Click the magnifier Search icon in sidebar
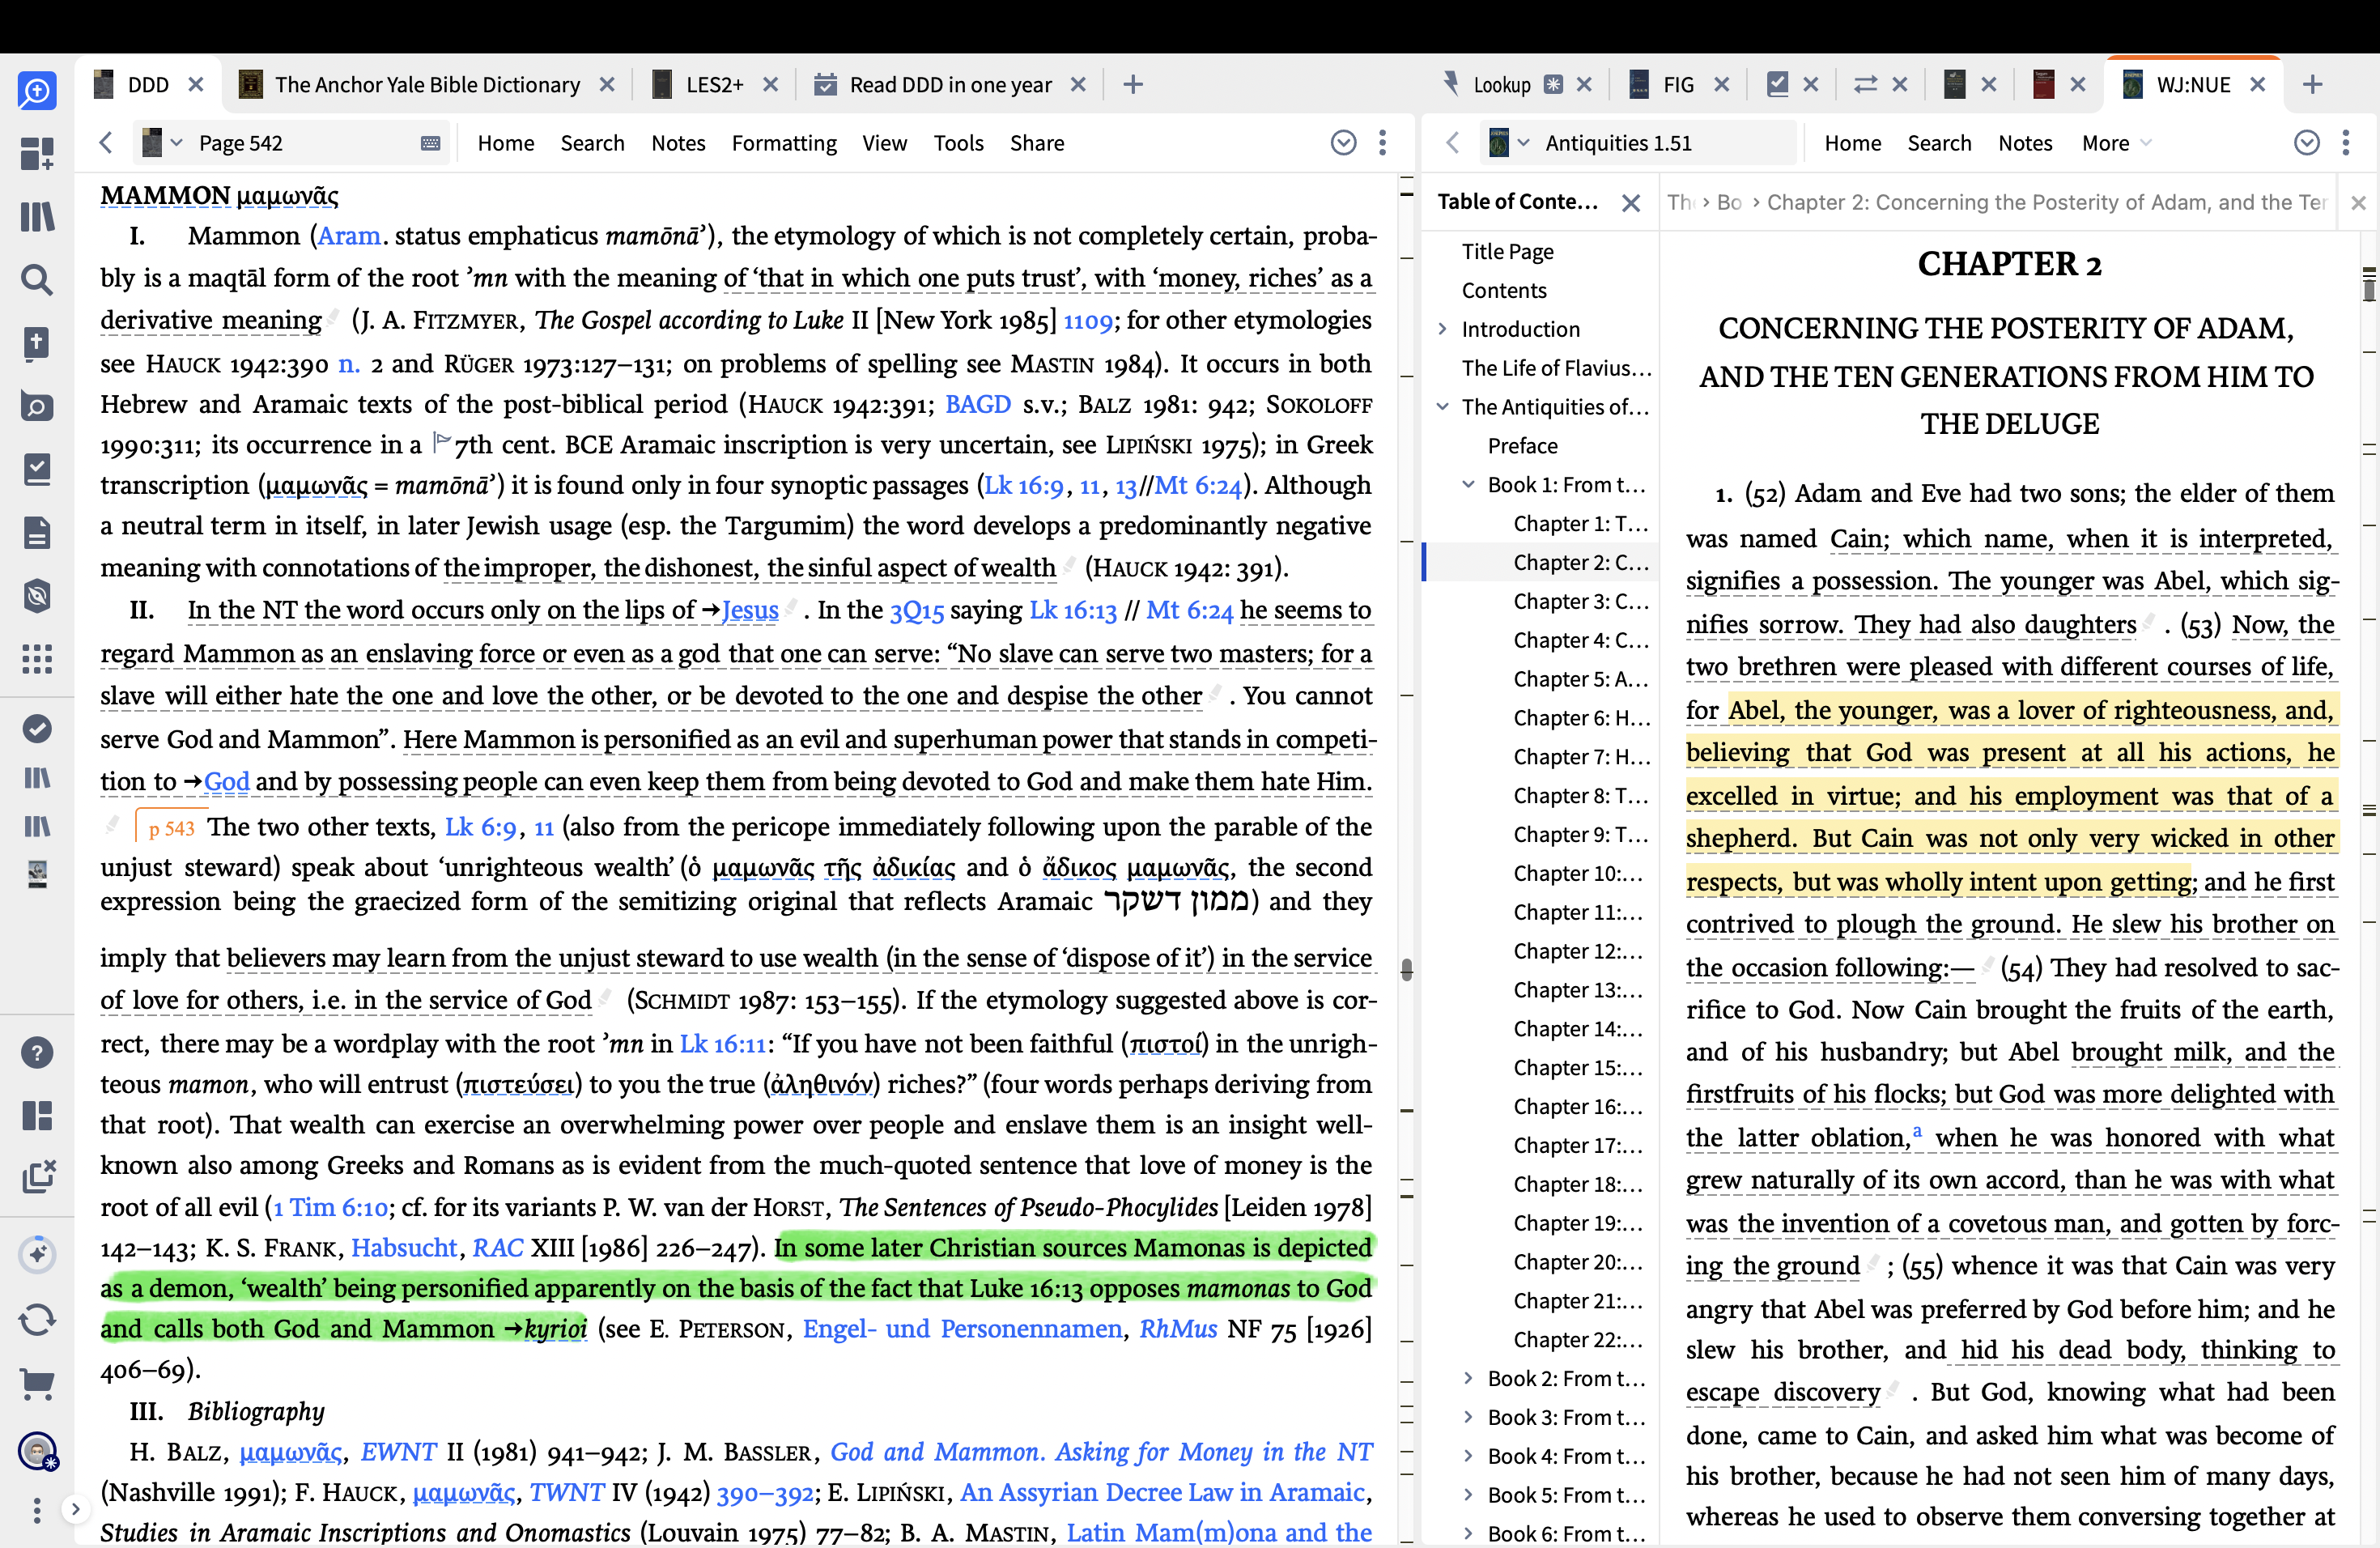 (37, 280)
